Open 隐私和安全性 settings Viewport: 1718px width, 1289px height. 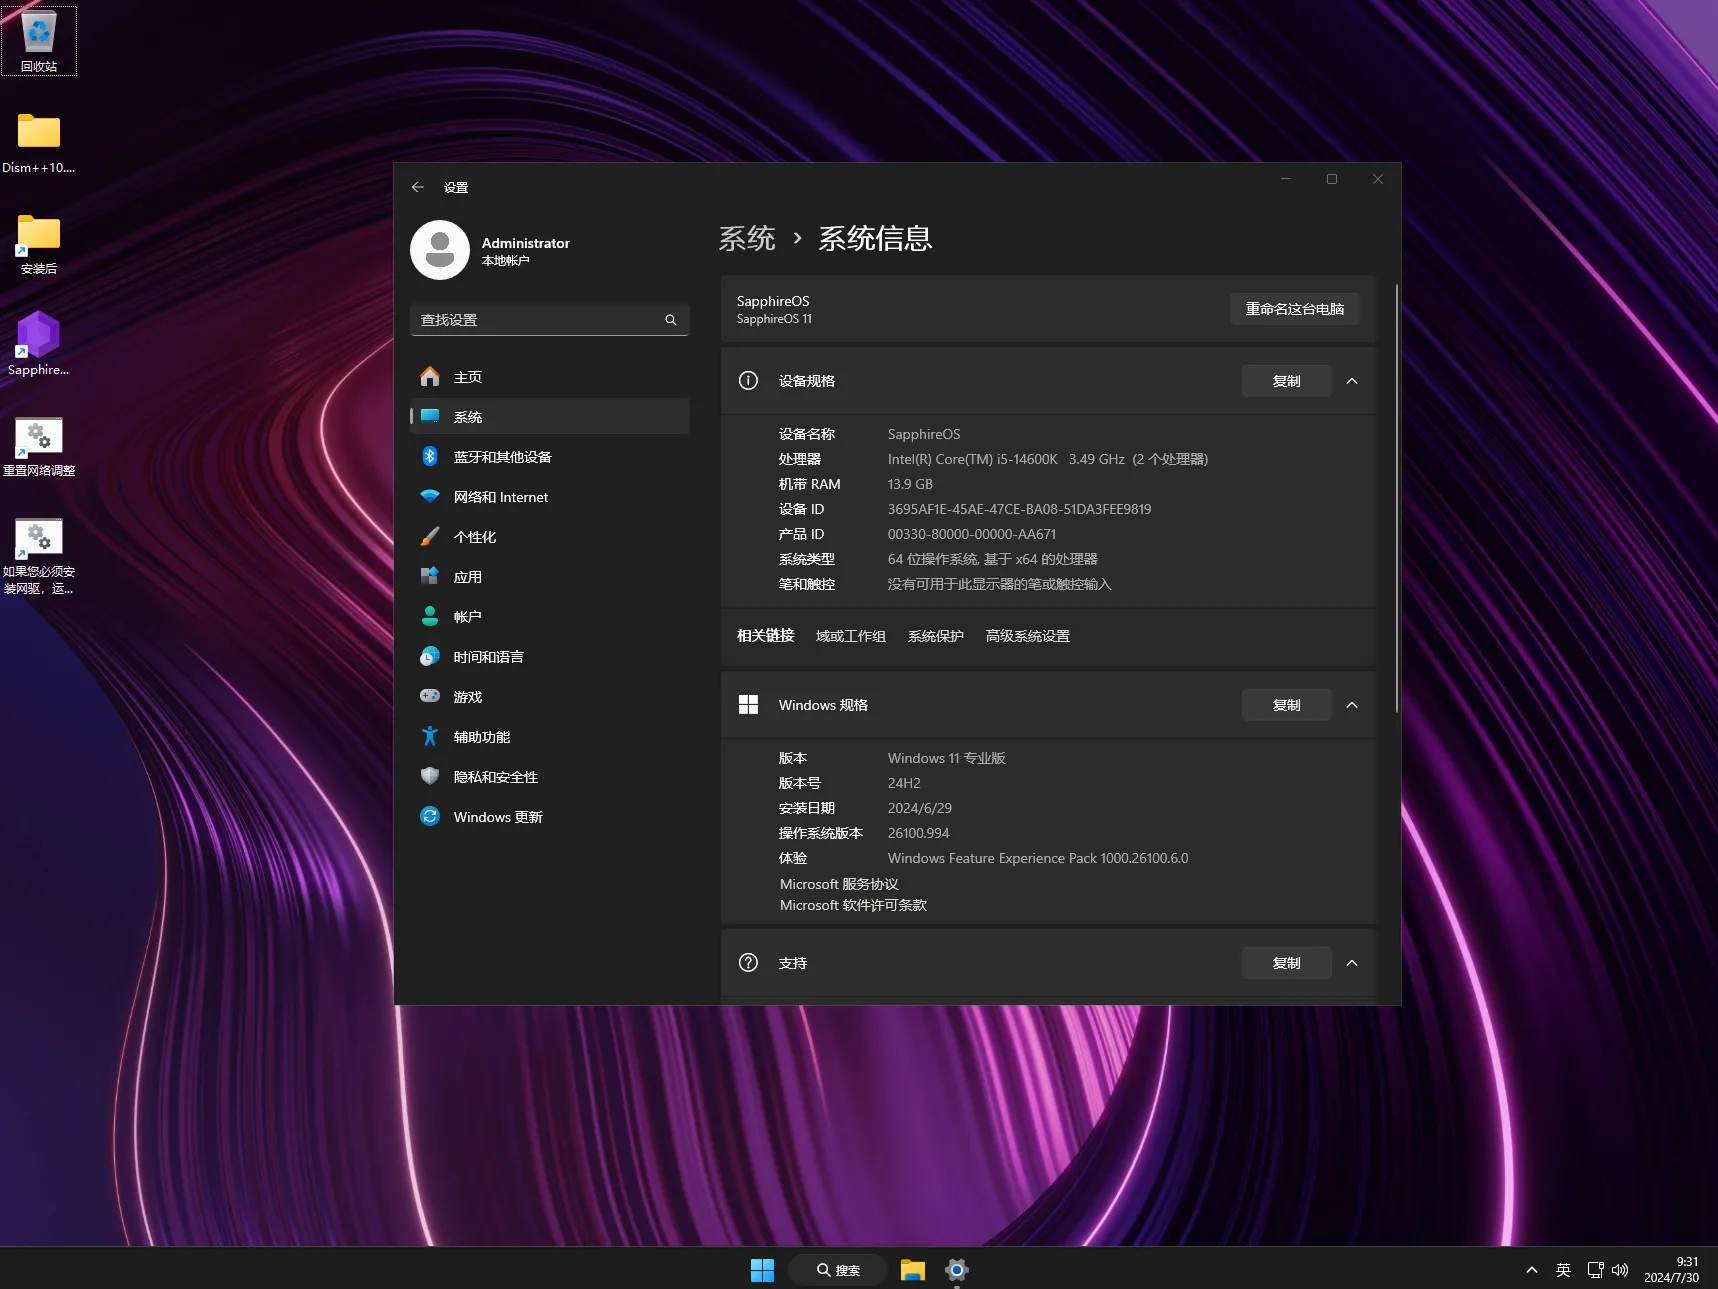pyautogui.click(x=495, y=776)
